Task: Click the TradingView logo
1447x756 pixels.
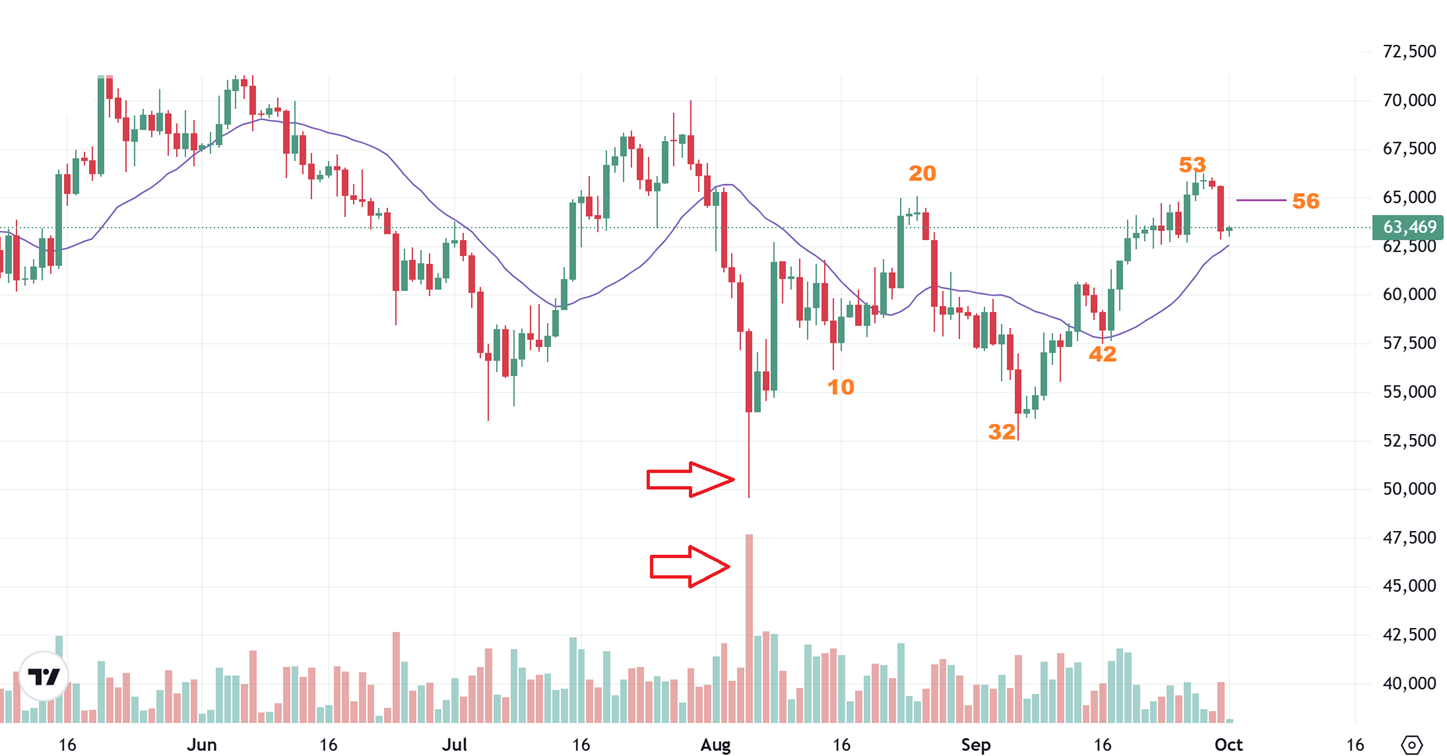Action: (44, 677)
